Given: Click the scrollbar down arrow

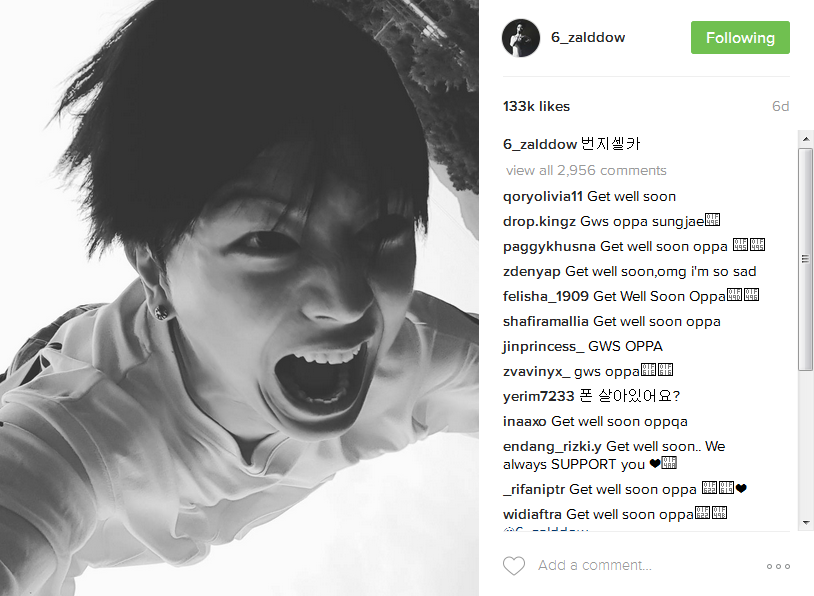Looking at the screenshot, I should 805,522.
